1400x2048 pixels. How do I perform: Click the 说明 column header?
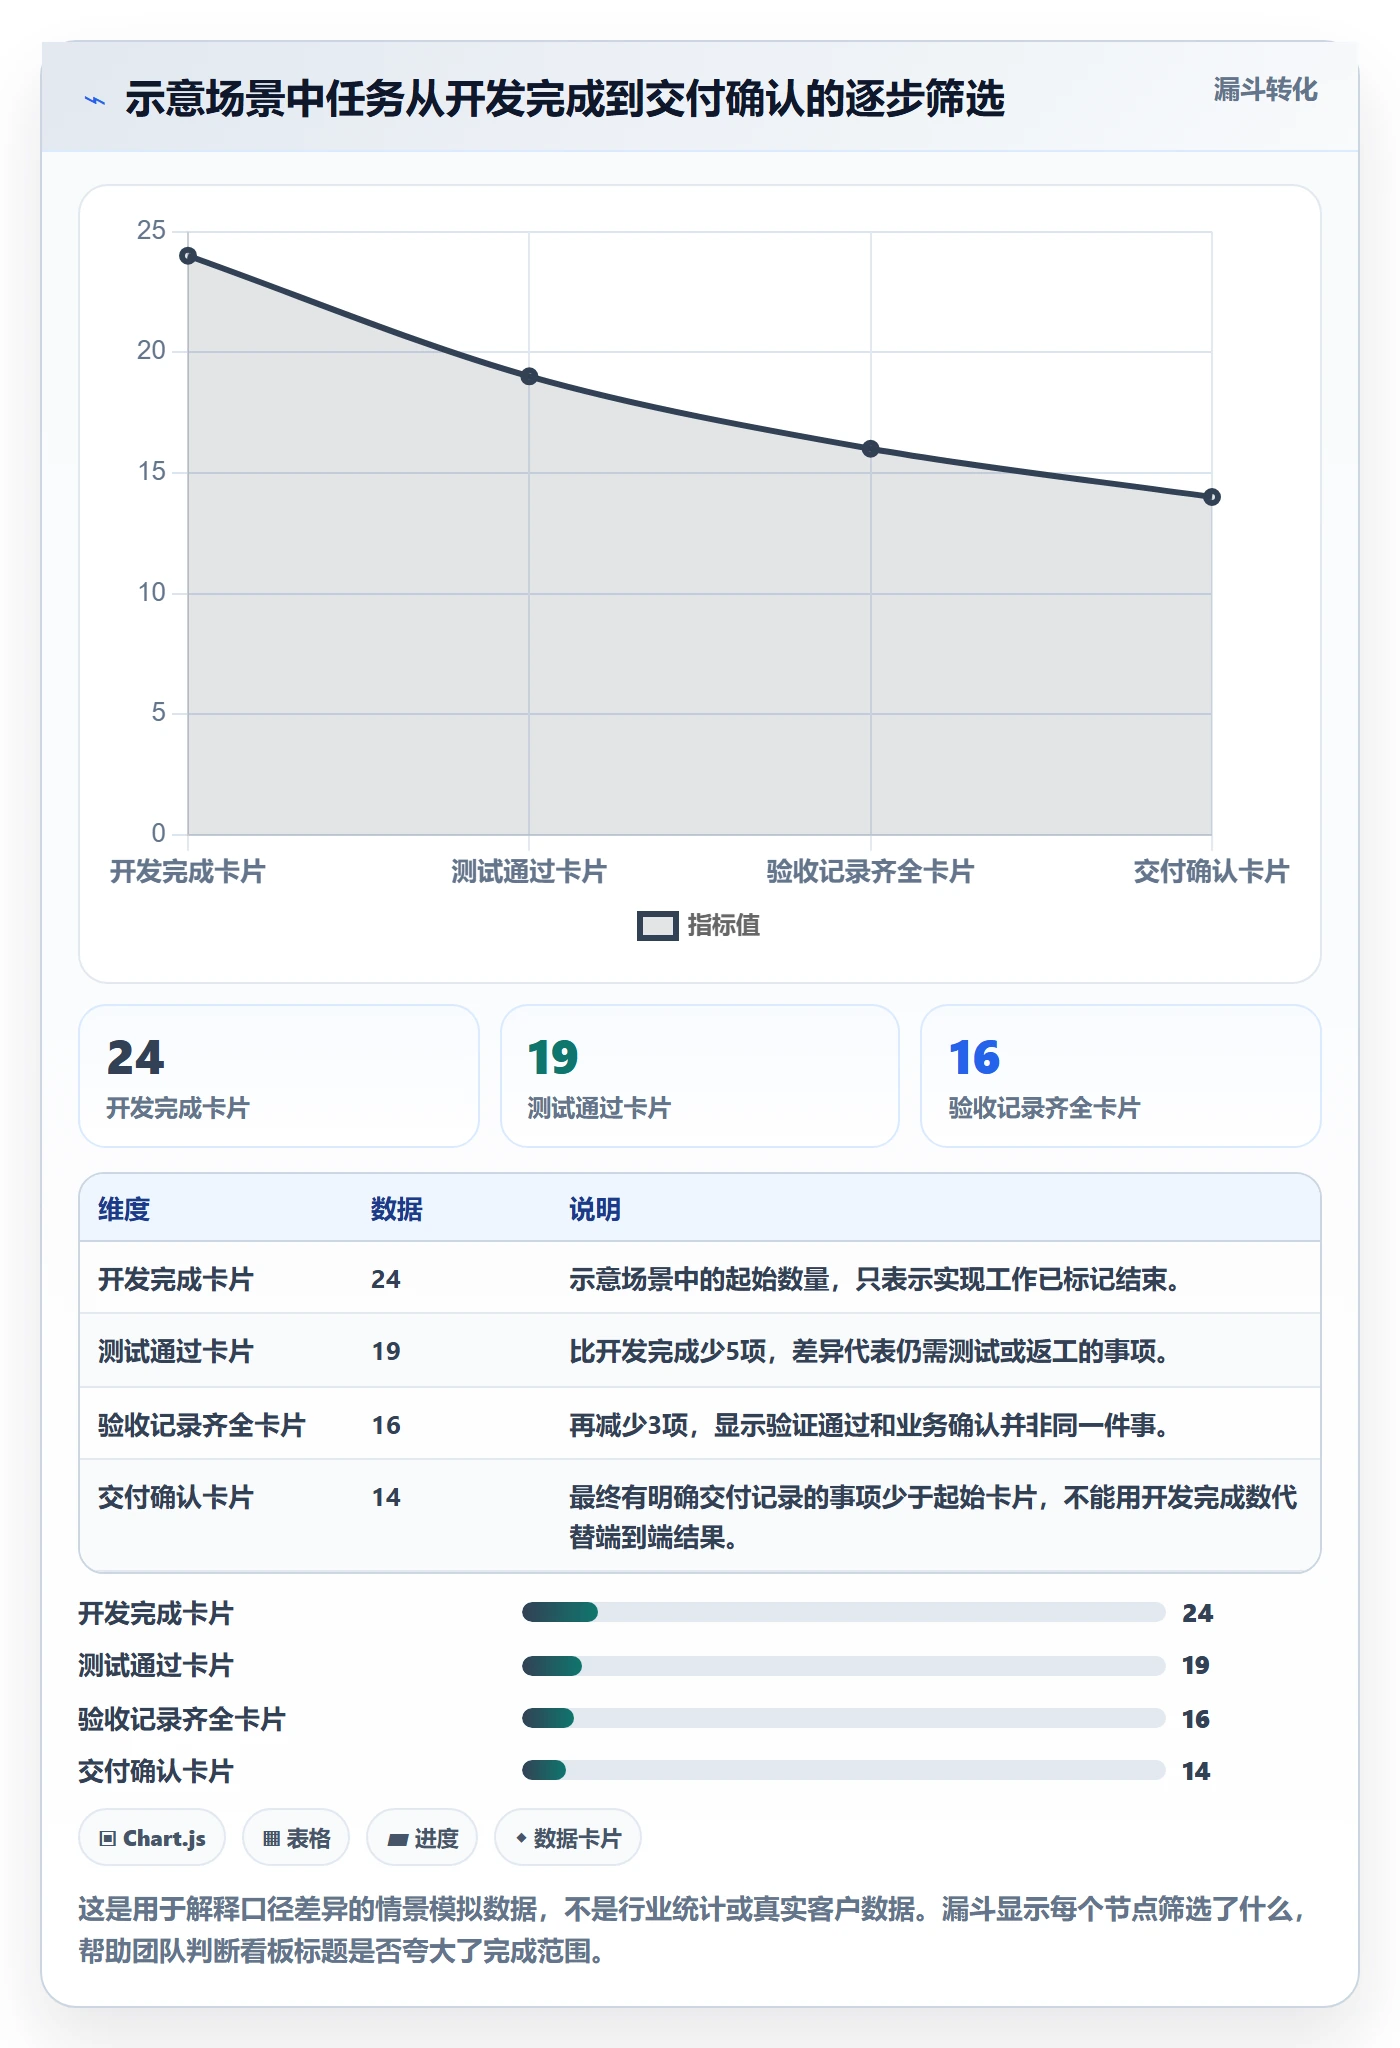595,1209
